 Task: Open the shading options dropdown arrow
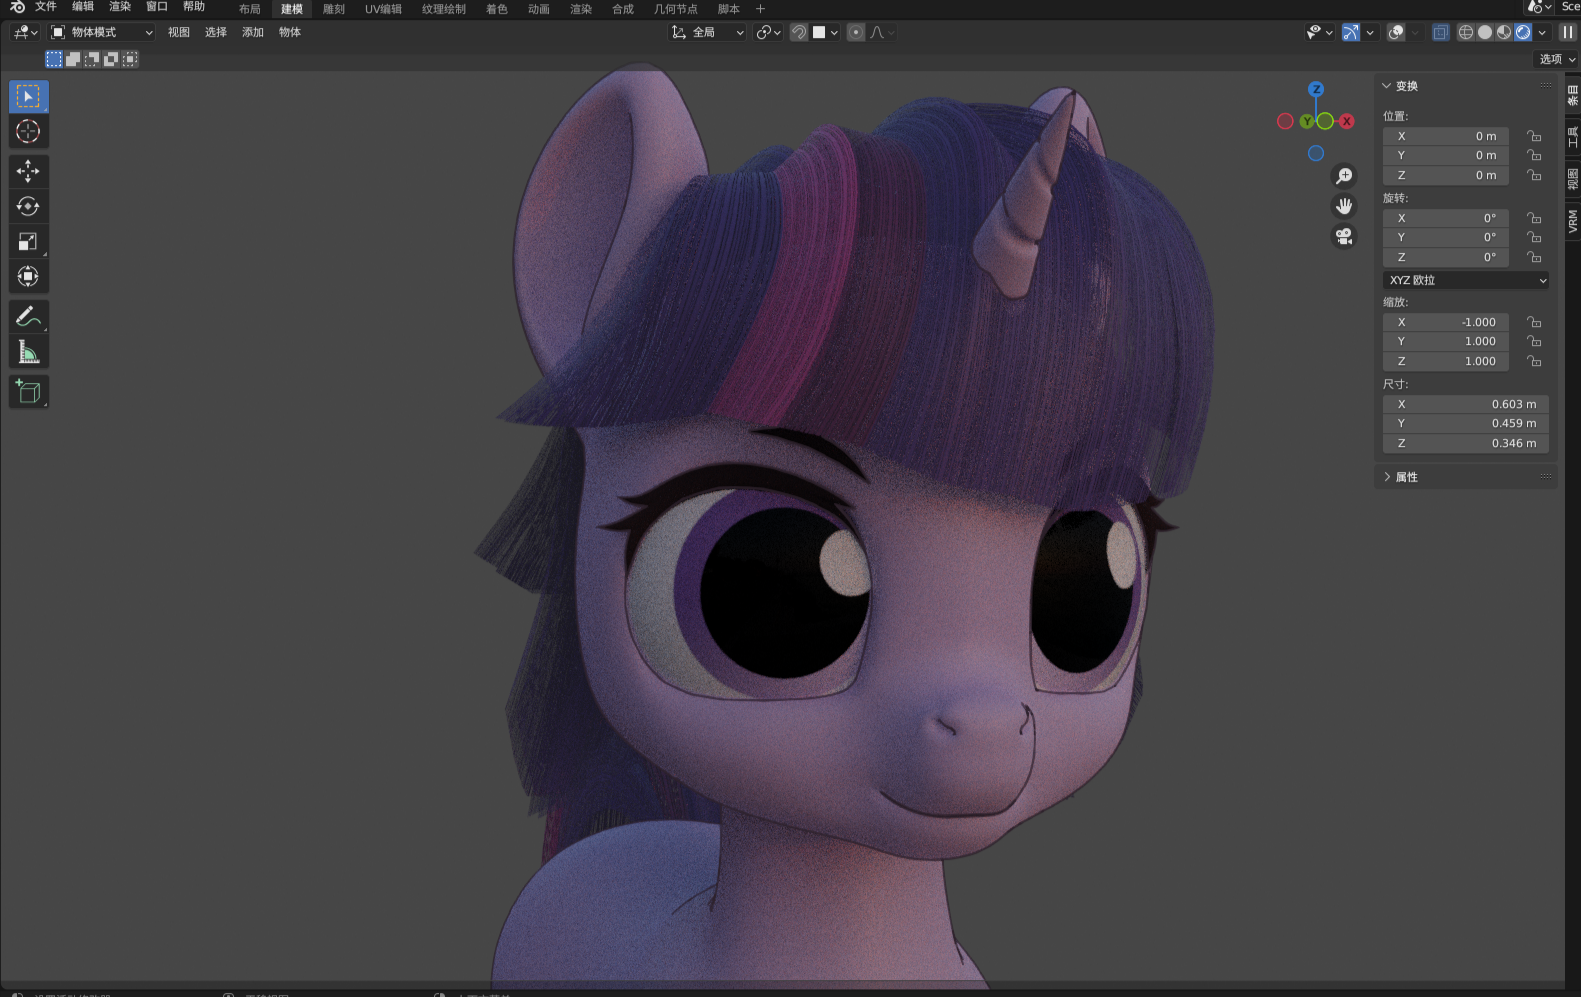coord(1543,32)
